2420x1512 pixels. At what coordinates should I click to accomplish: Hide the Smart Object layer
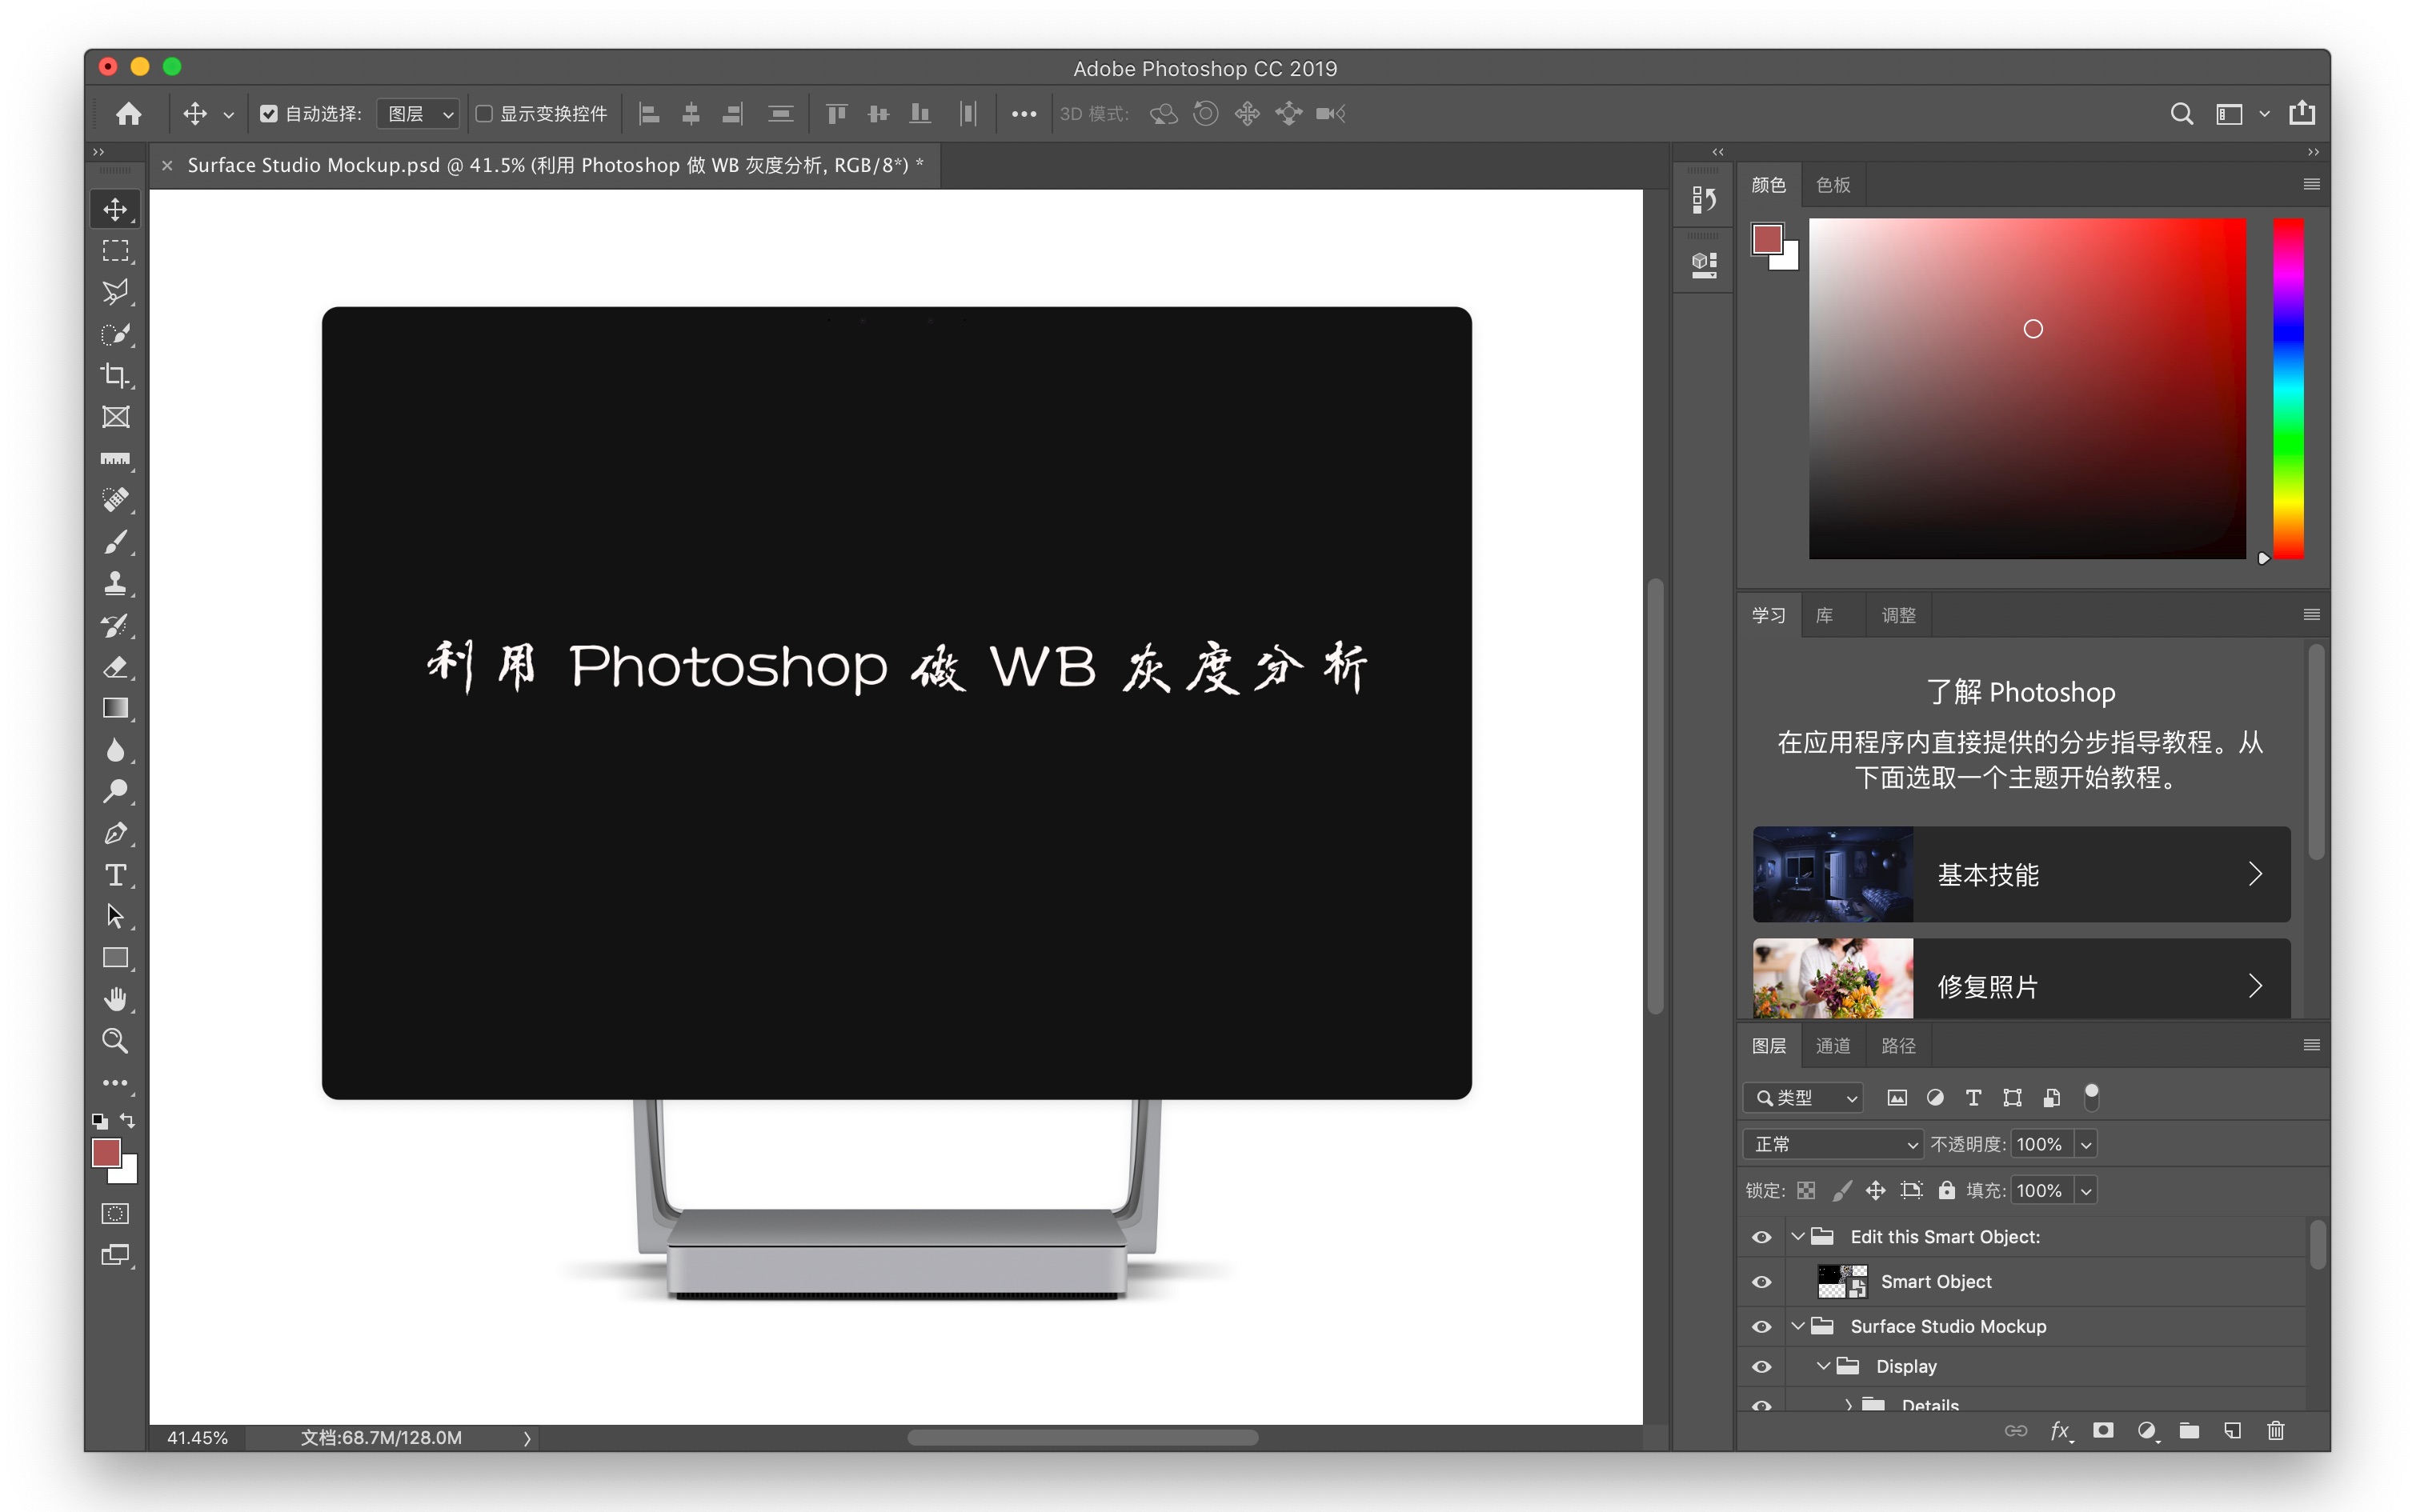pos(1762,1281)
